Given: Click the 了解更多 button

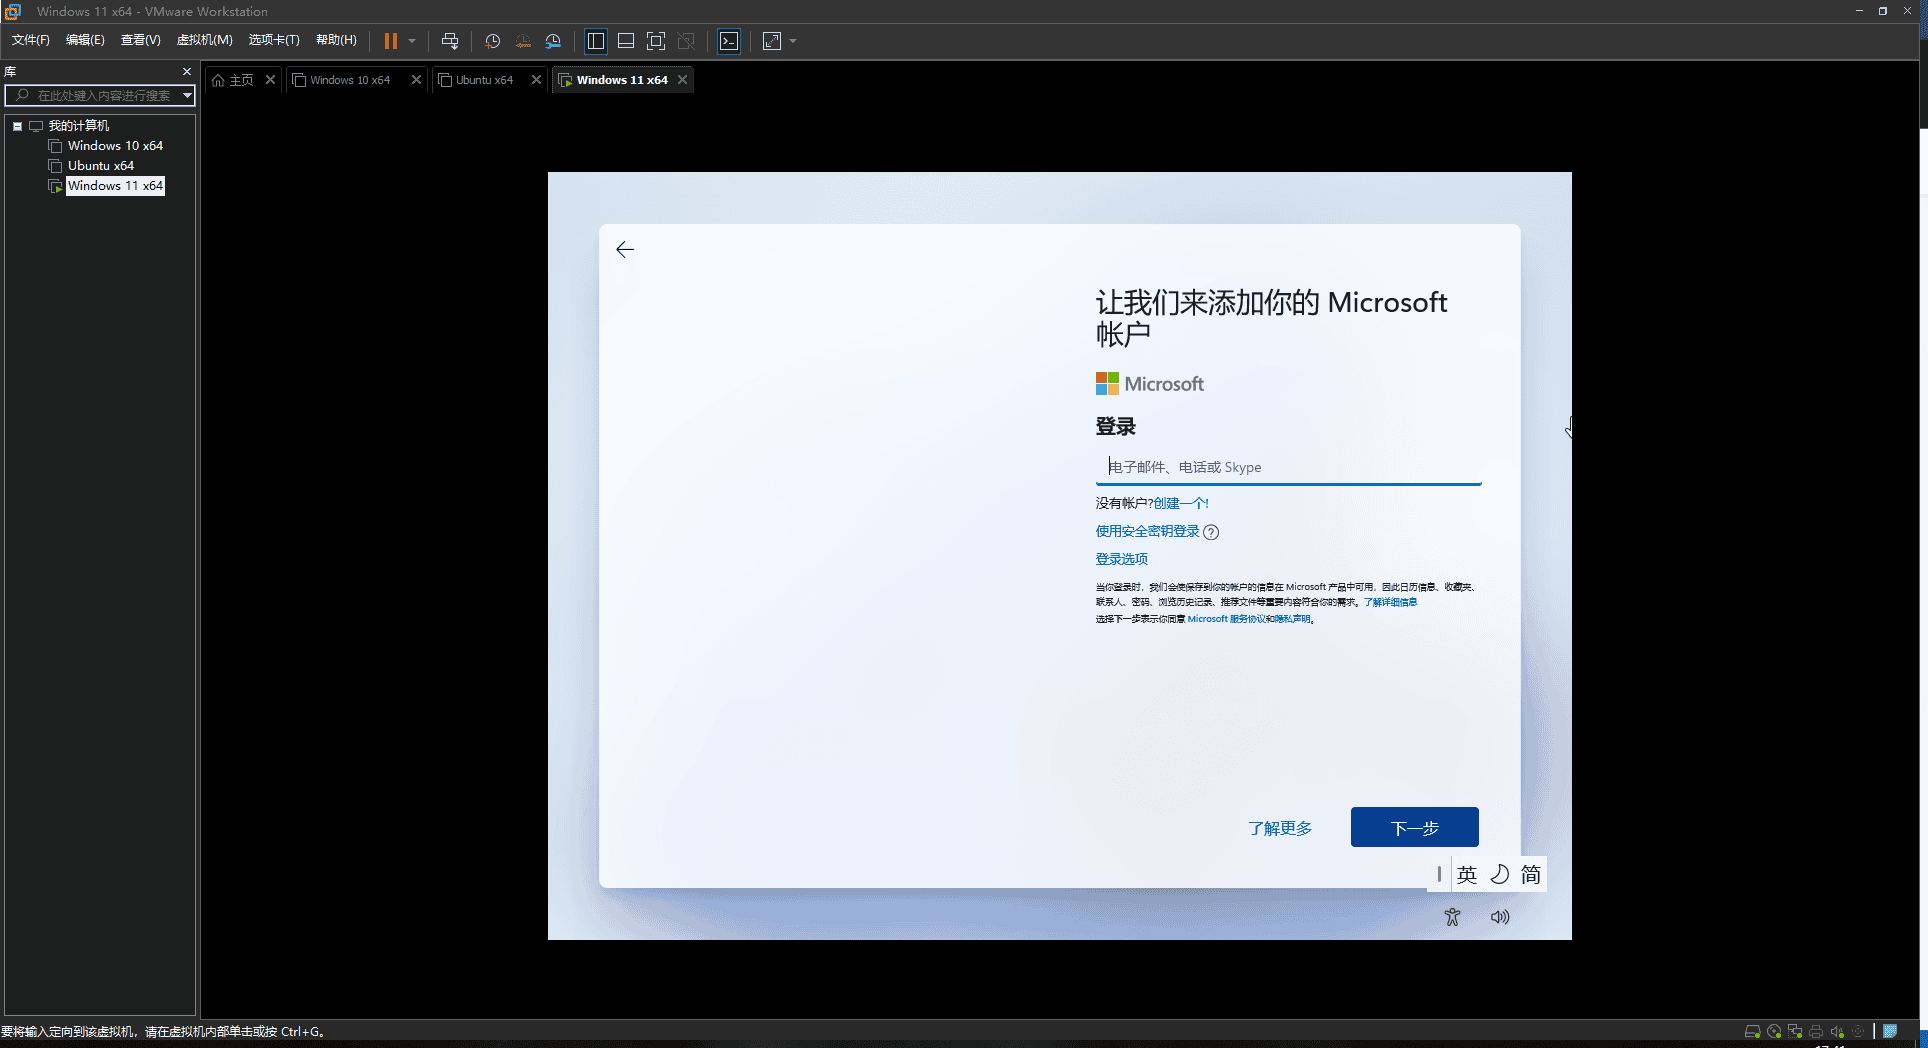Looking at the screenshot, I should point(1280,828).
